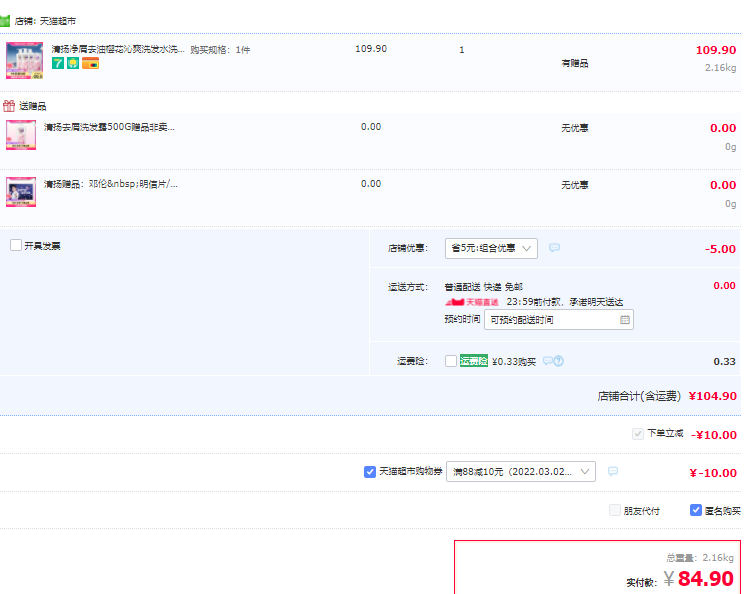Click the 送赠品 section heading
746x594 pixels.
point(32,106)
